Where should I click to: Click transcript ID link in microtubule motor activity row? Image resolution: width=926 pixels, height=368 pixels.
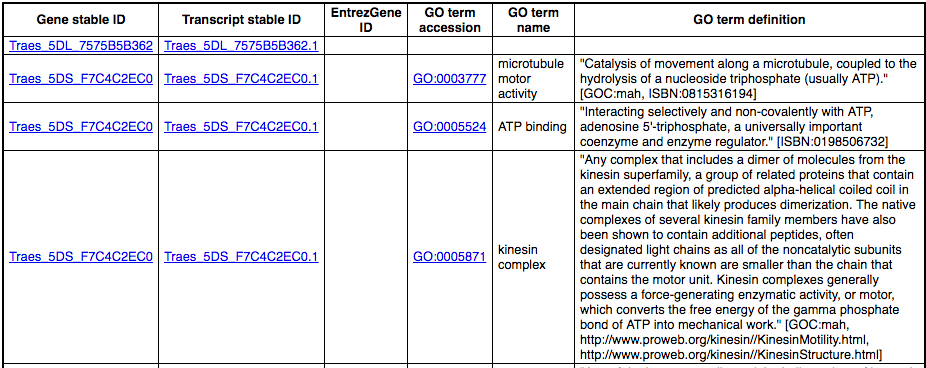tap(241, 79)
